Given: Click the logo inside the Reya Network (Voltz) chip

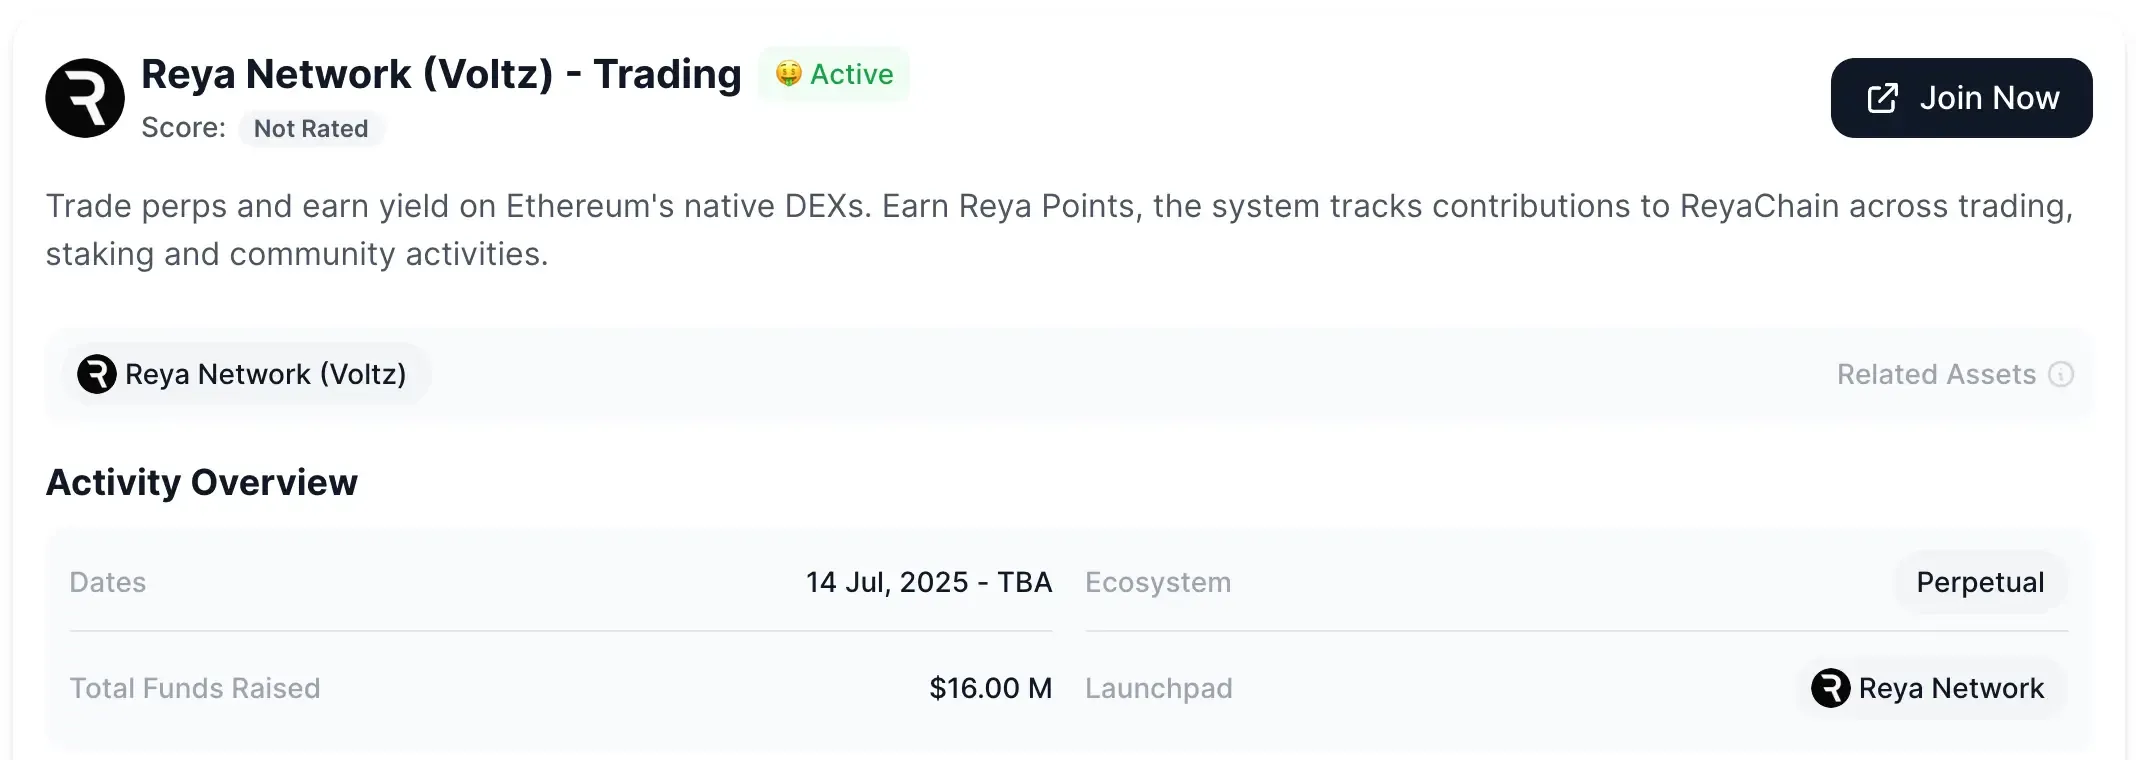Looking at the screenshot, I should (x=96, y=374).
